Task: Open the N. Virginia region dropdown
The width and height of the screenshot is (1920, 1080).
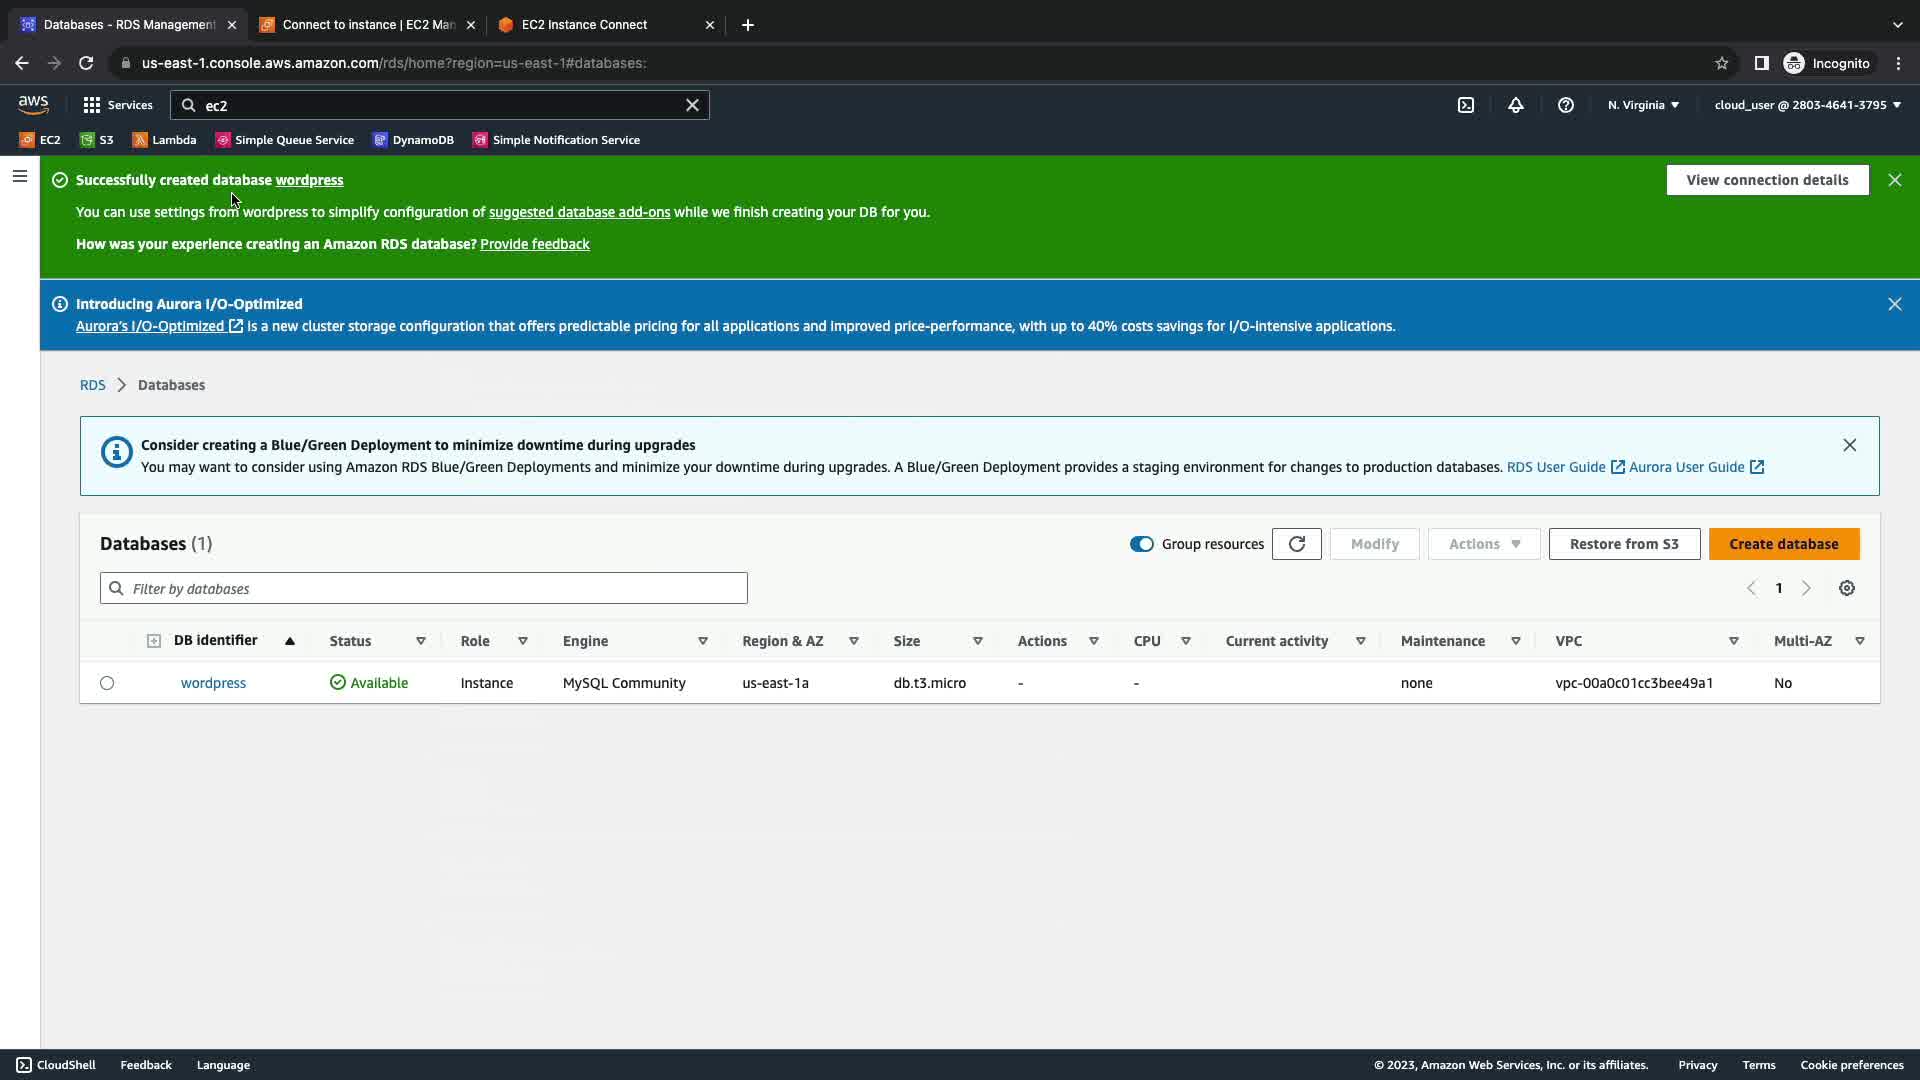Action: pos(1643,105)
